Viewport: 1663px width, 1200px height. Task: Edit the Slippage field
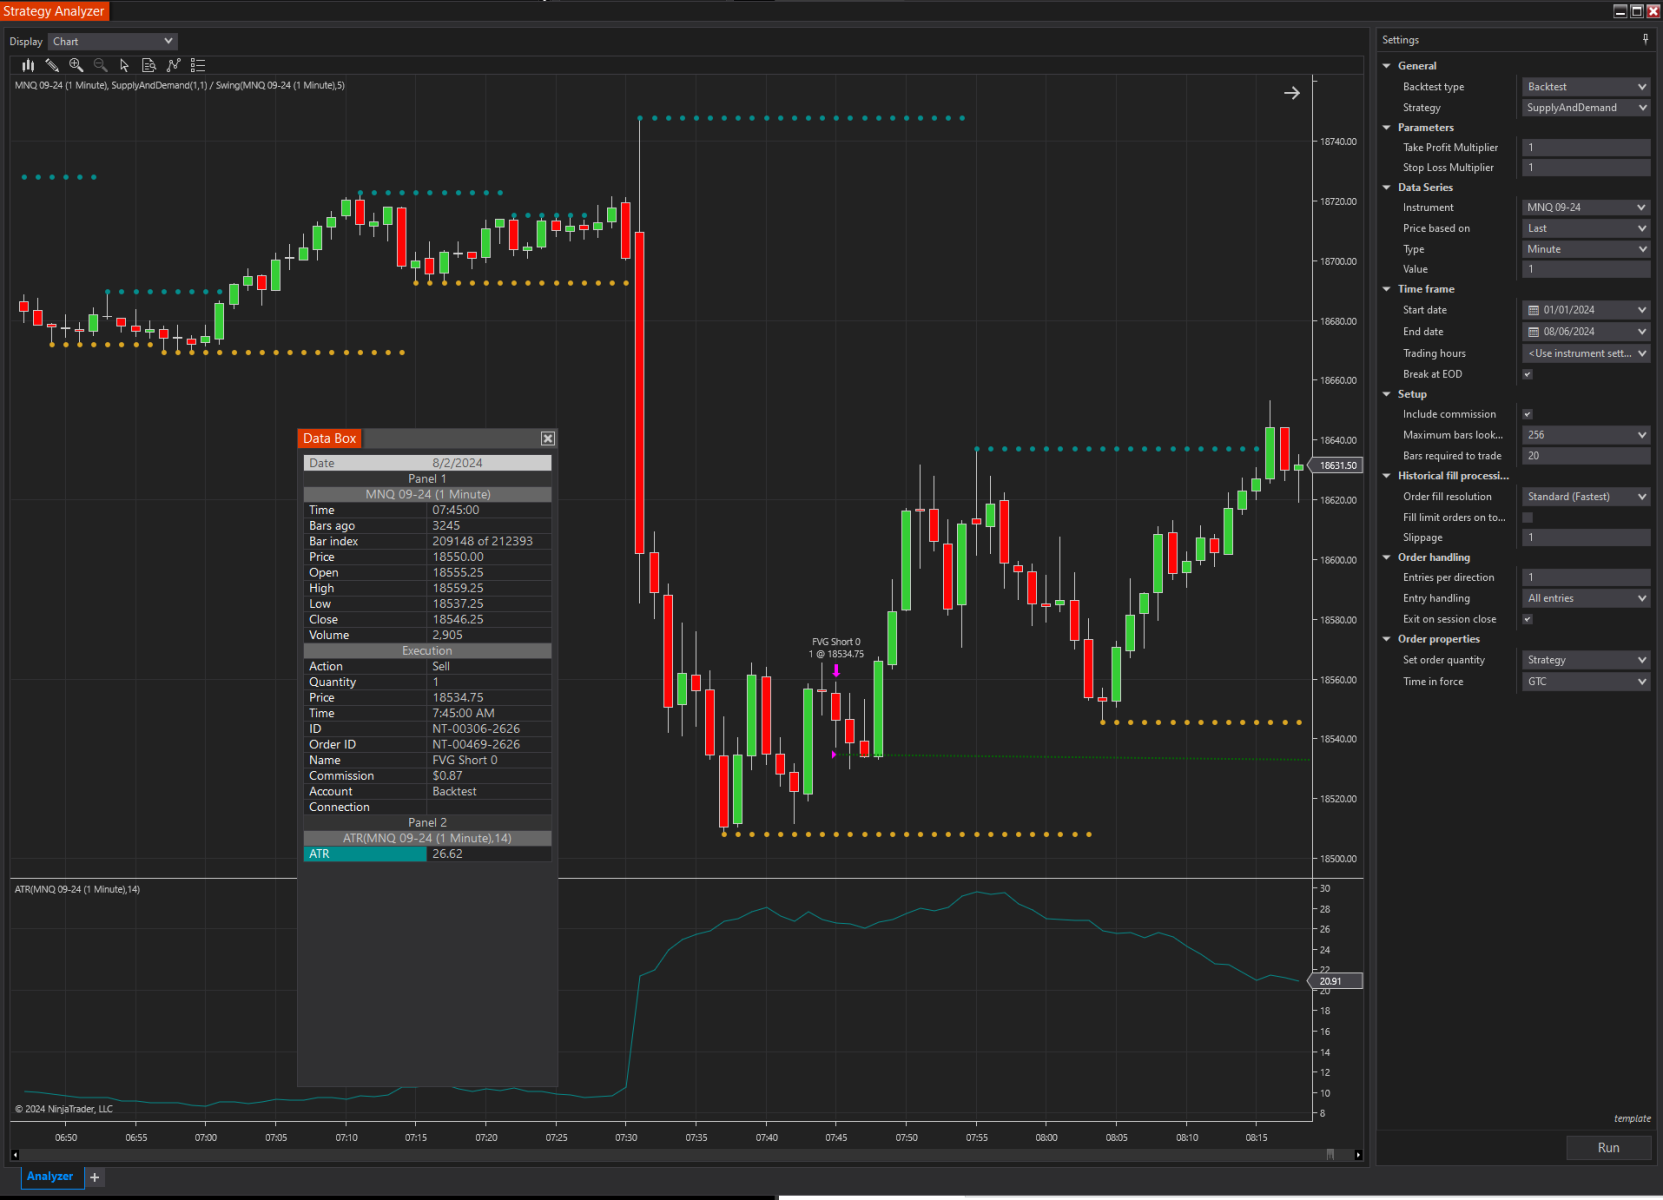(x=1586, y=538)
